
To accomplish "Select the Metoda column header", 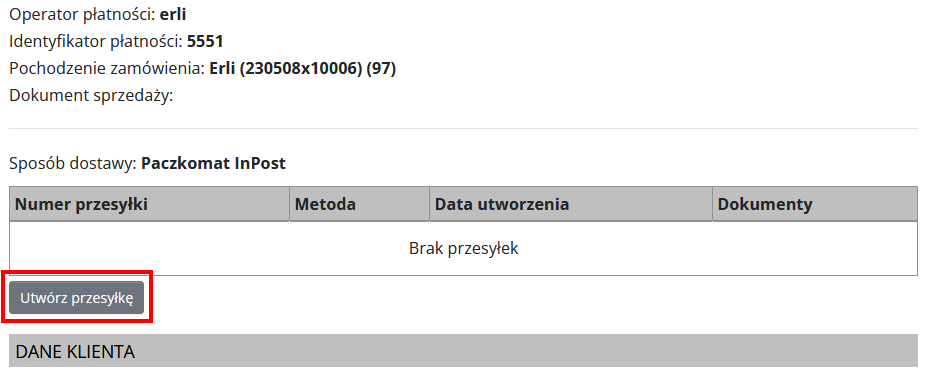I will coord(359,204).
